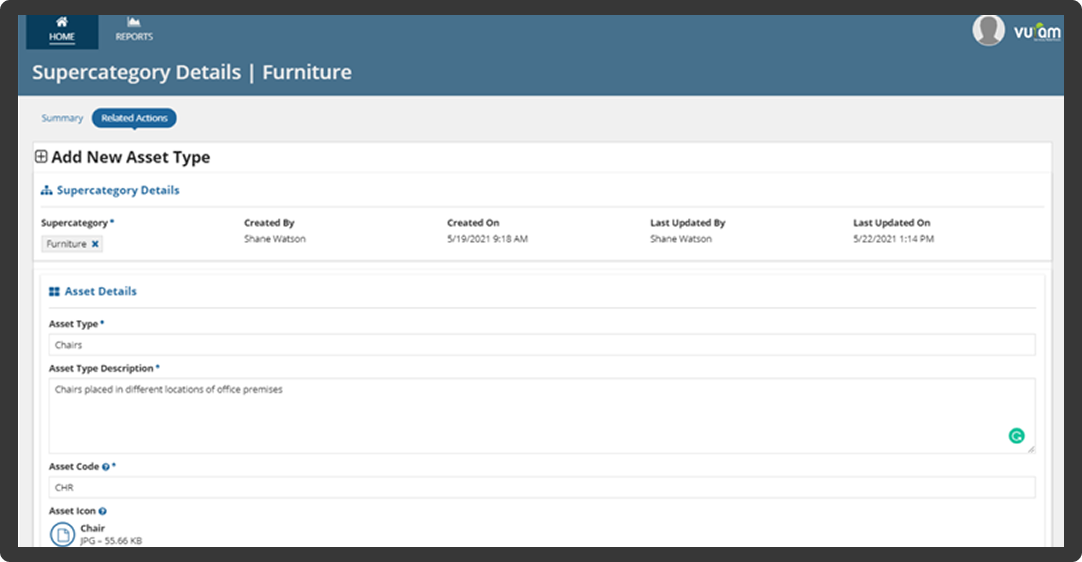
Task: Click the Supercategory Details | Furniture page title
Action: tap(192, 72)
